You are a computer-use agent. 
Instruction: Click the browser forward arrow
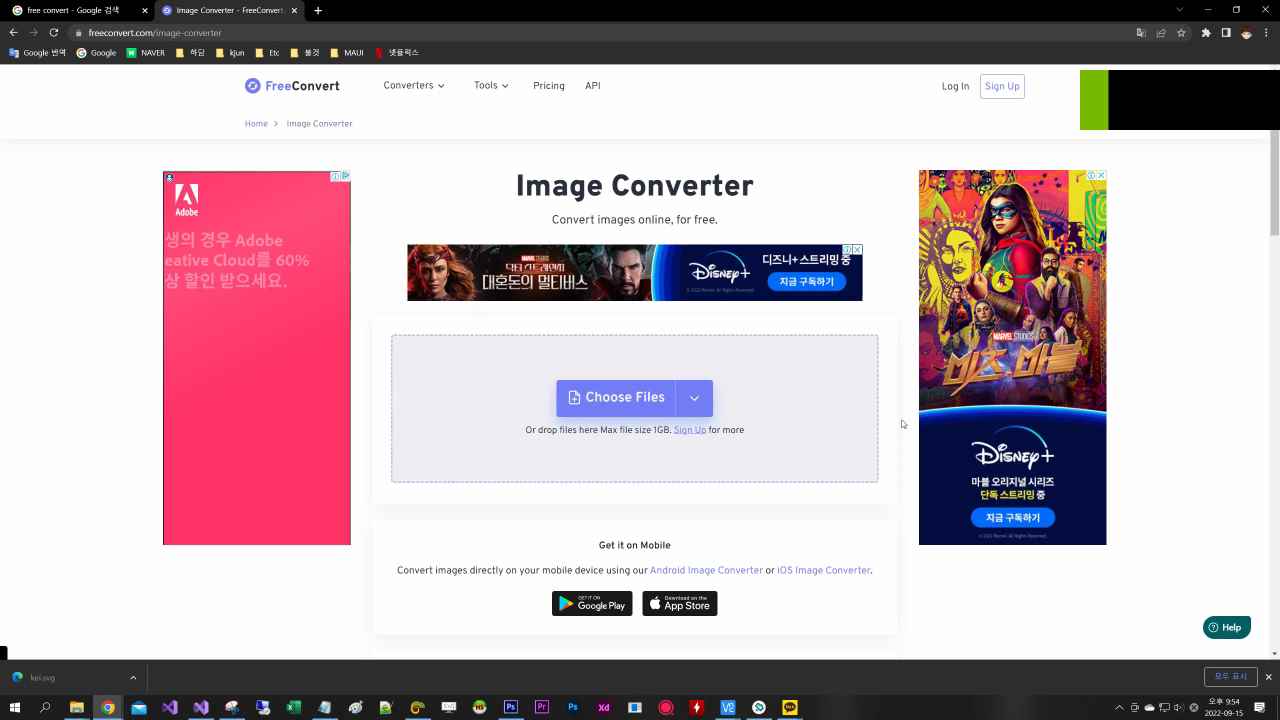tap(33, 33)
